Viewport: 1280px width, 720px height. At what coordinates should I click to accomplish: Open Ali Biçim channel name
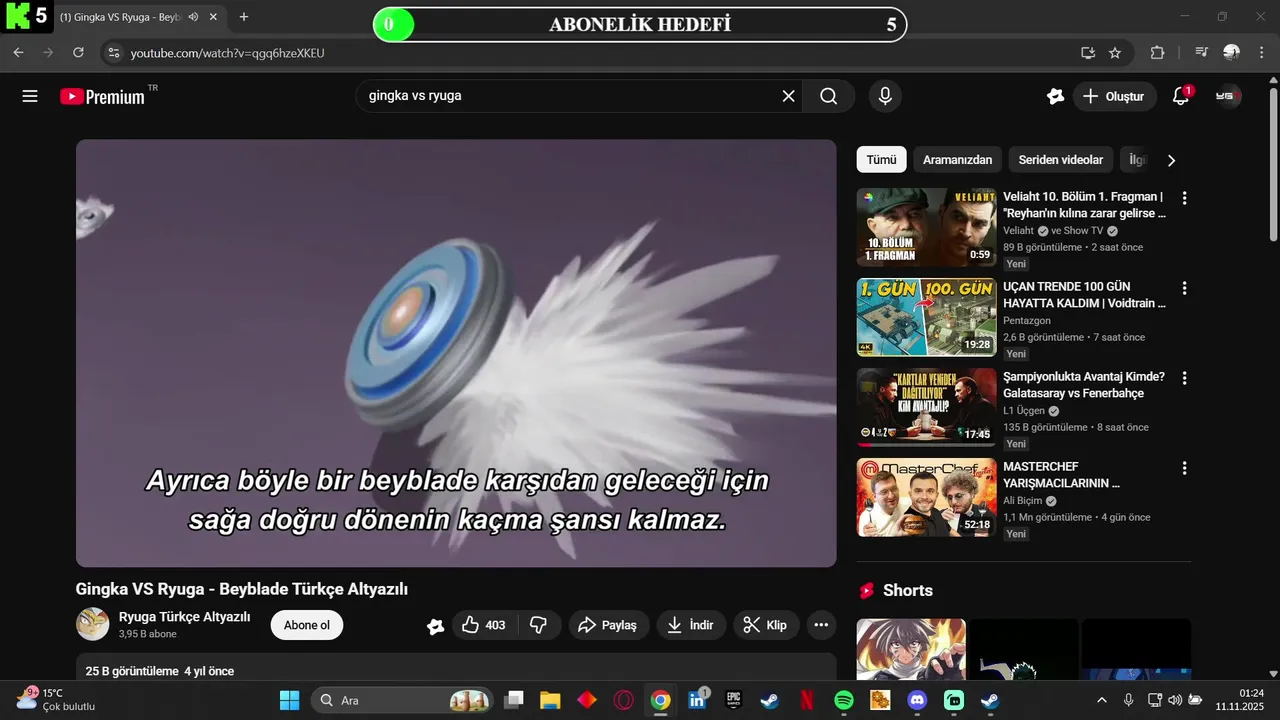1023,500
